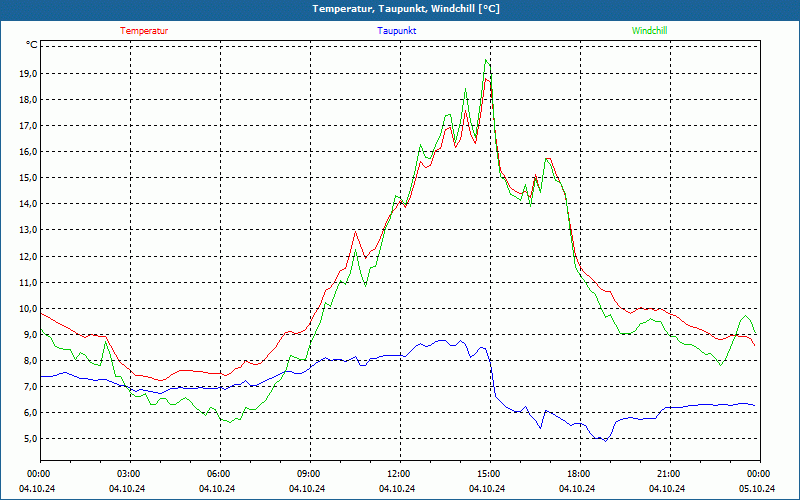
Task: Click the '8,0' y-axis label
Action: [x=31, y=360]
